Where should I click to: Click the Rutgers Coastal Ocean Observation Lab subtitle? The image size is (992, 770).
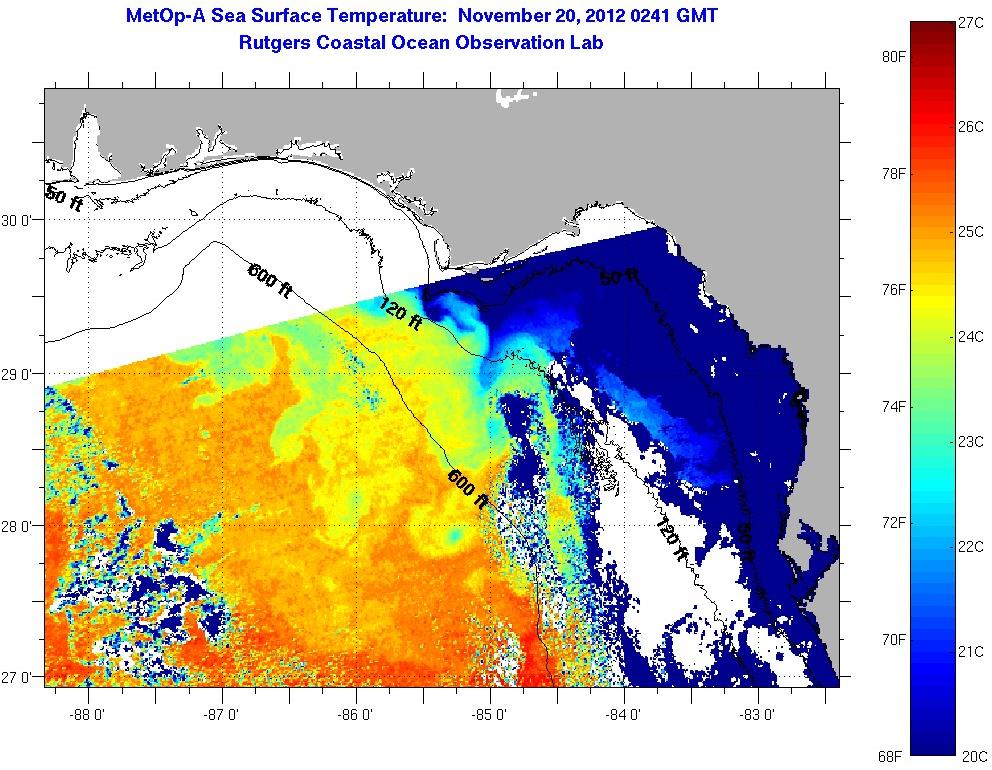[421, 43]
